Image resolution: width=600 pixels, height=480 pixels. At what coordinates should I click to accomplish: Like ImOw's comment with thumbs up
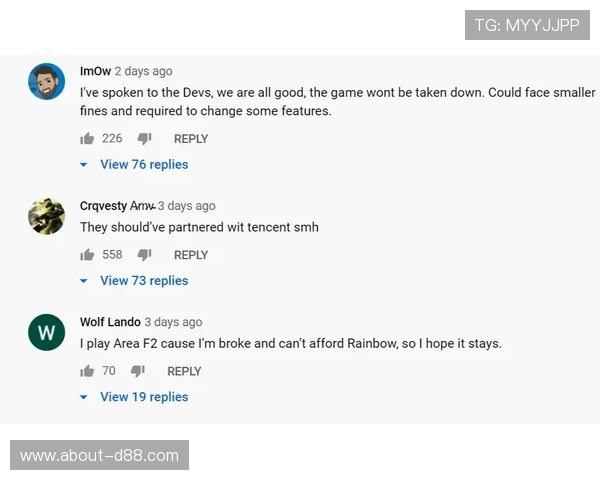click(x=87, y=139)
